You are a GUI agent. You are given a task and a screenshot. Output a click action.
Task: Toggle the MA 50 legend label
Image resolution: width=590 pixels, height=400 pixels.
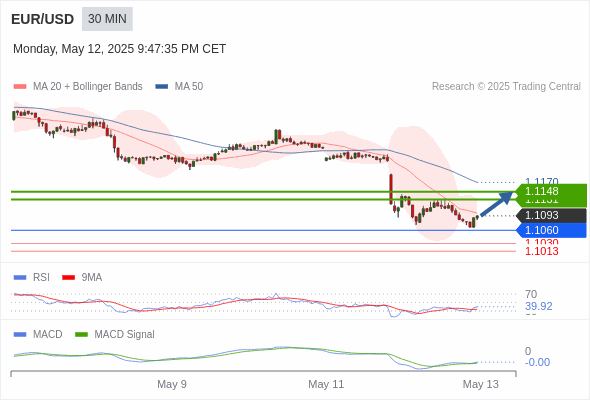tap(189, 87)
